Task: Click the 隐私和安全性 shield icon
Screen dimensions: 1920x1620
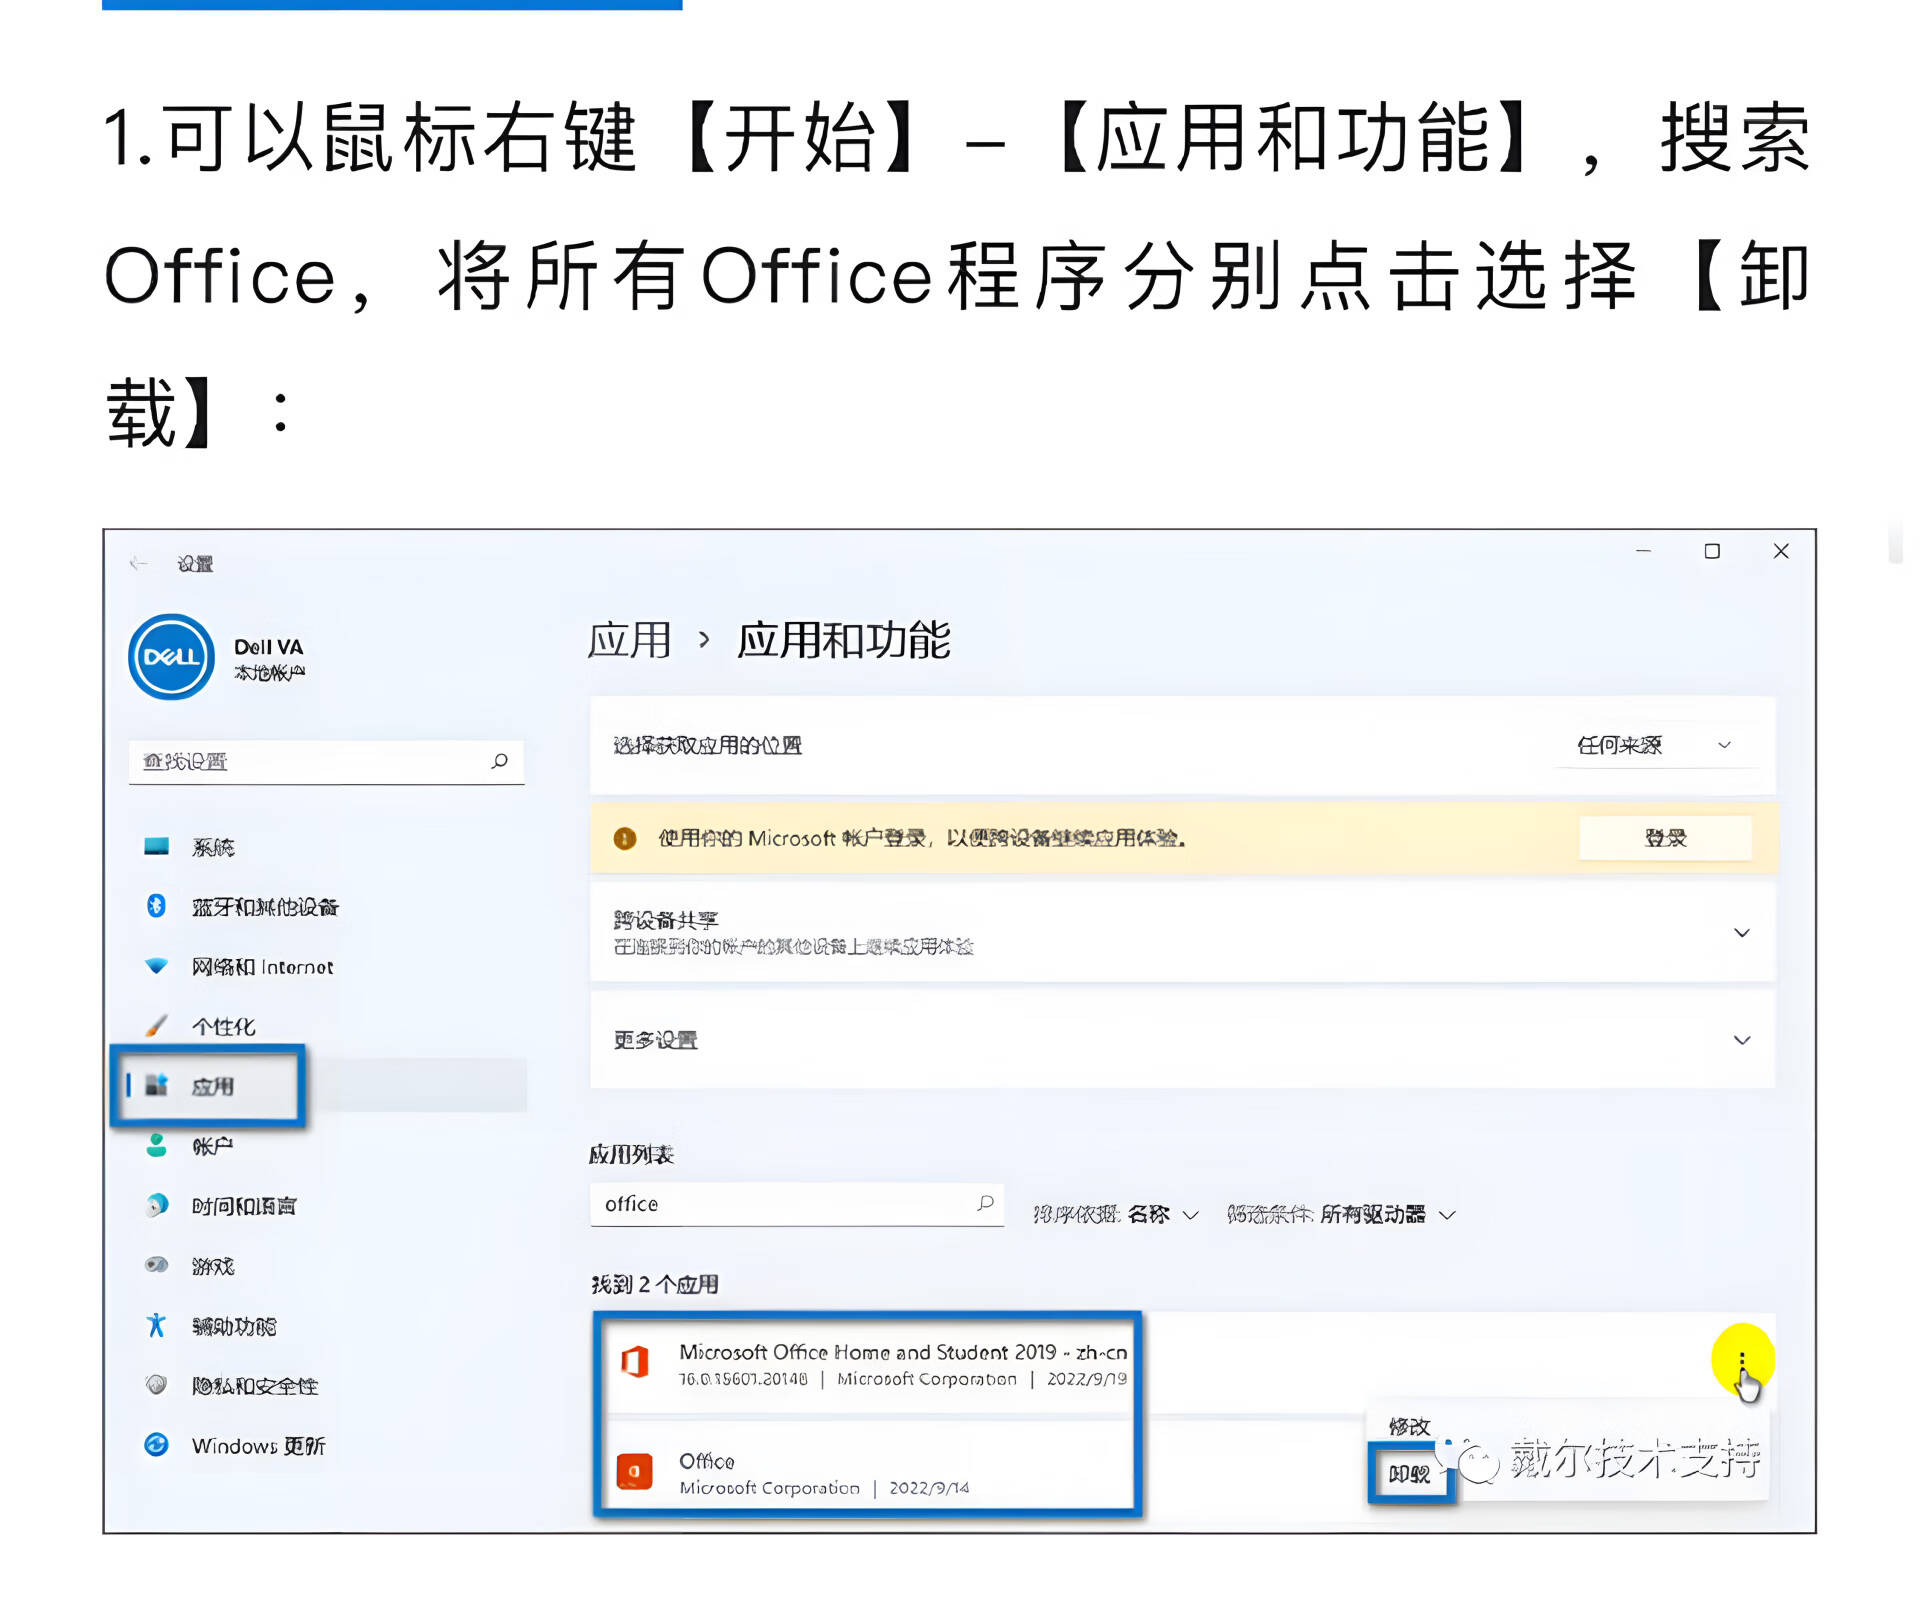Action: click(156, 1385)
